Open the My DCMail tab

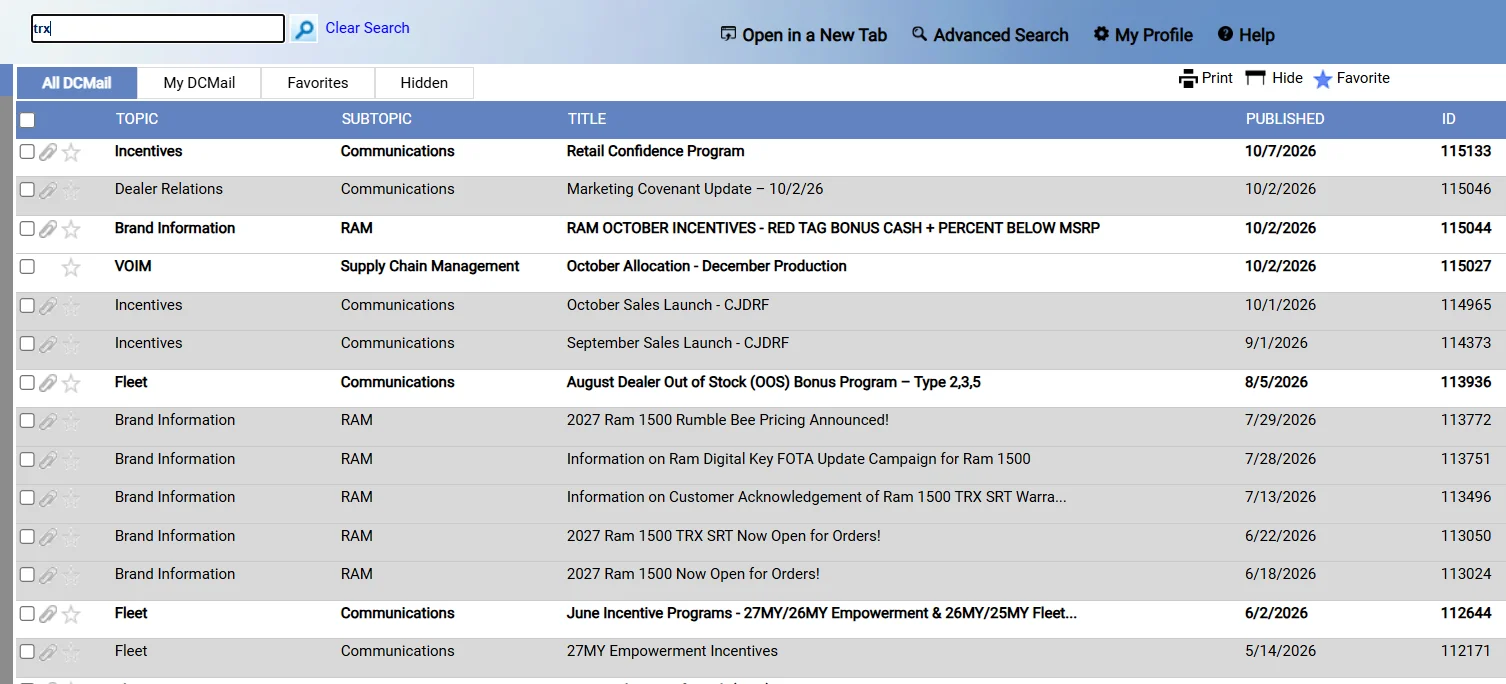[199, 83]
